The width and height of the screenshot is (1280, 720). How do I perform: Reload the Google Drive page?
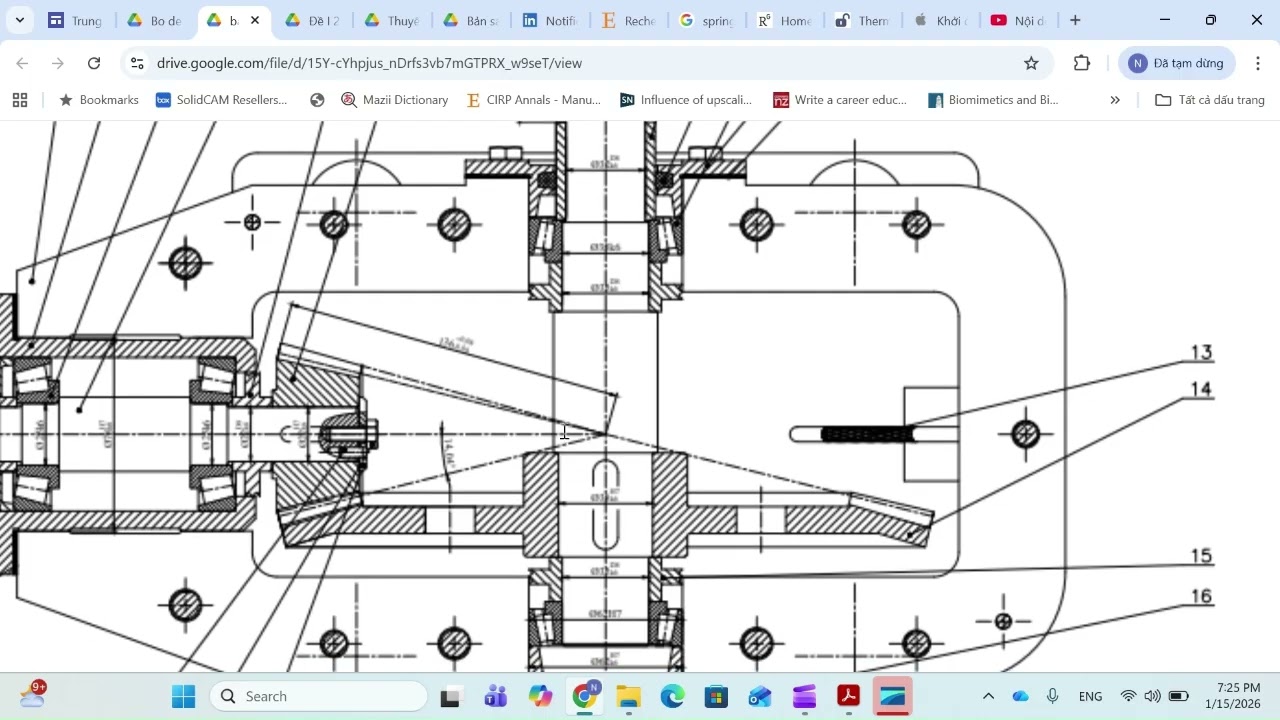point(94,63)
